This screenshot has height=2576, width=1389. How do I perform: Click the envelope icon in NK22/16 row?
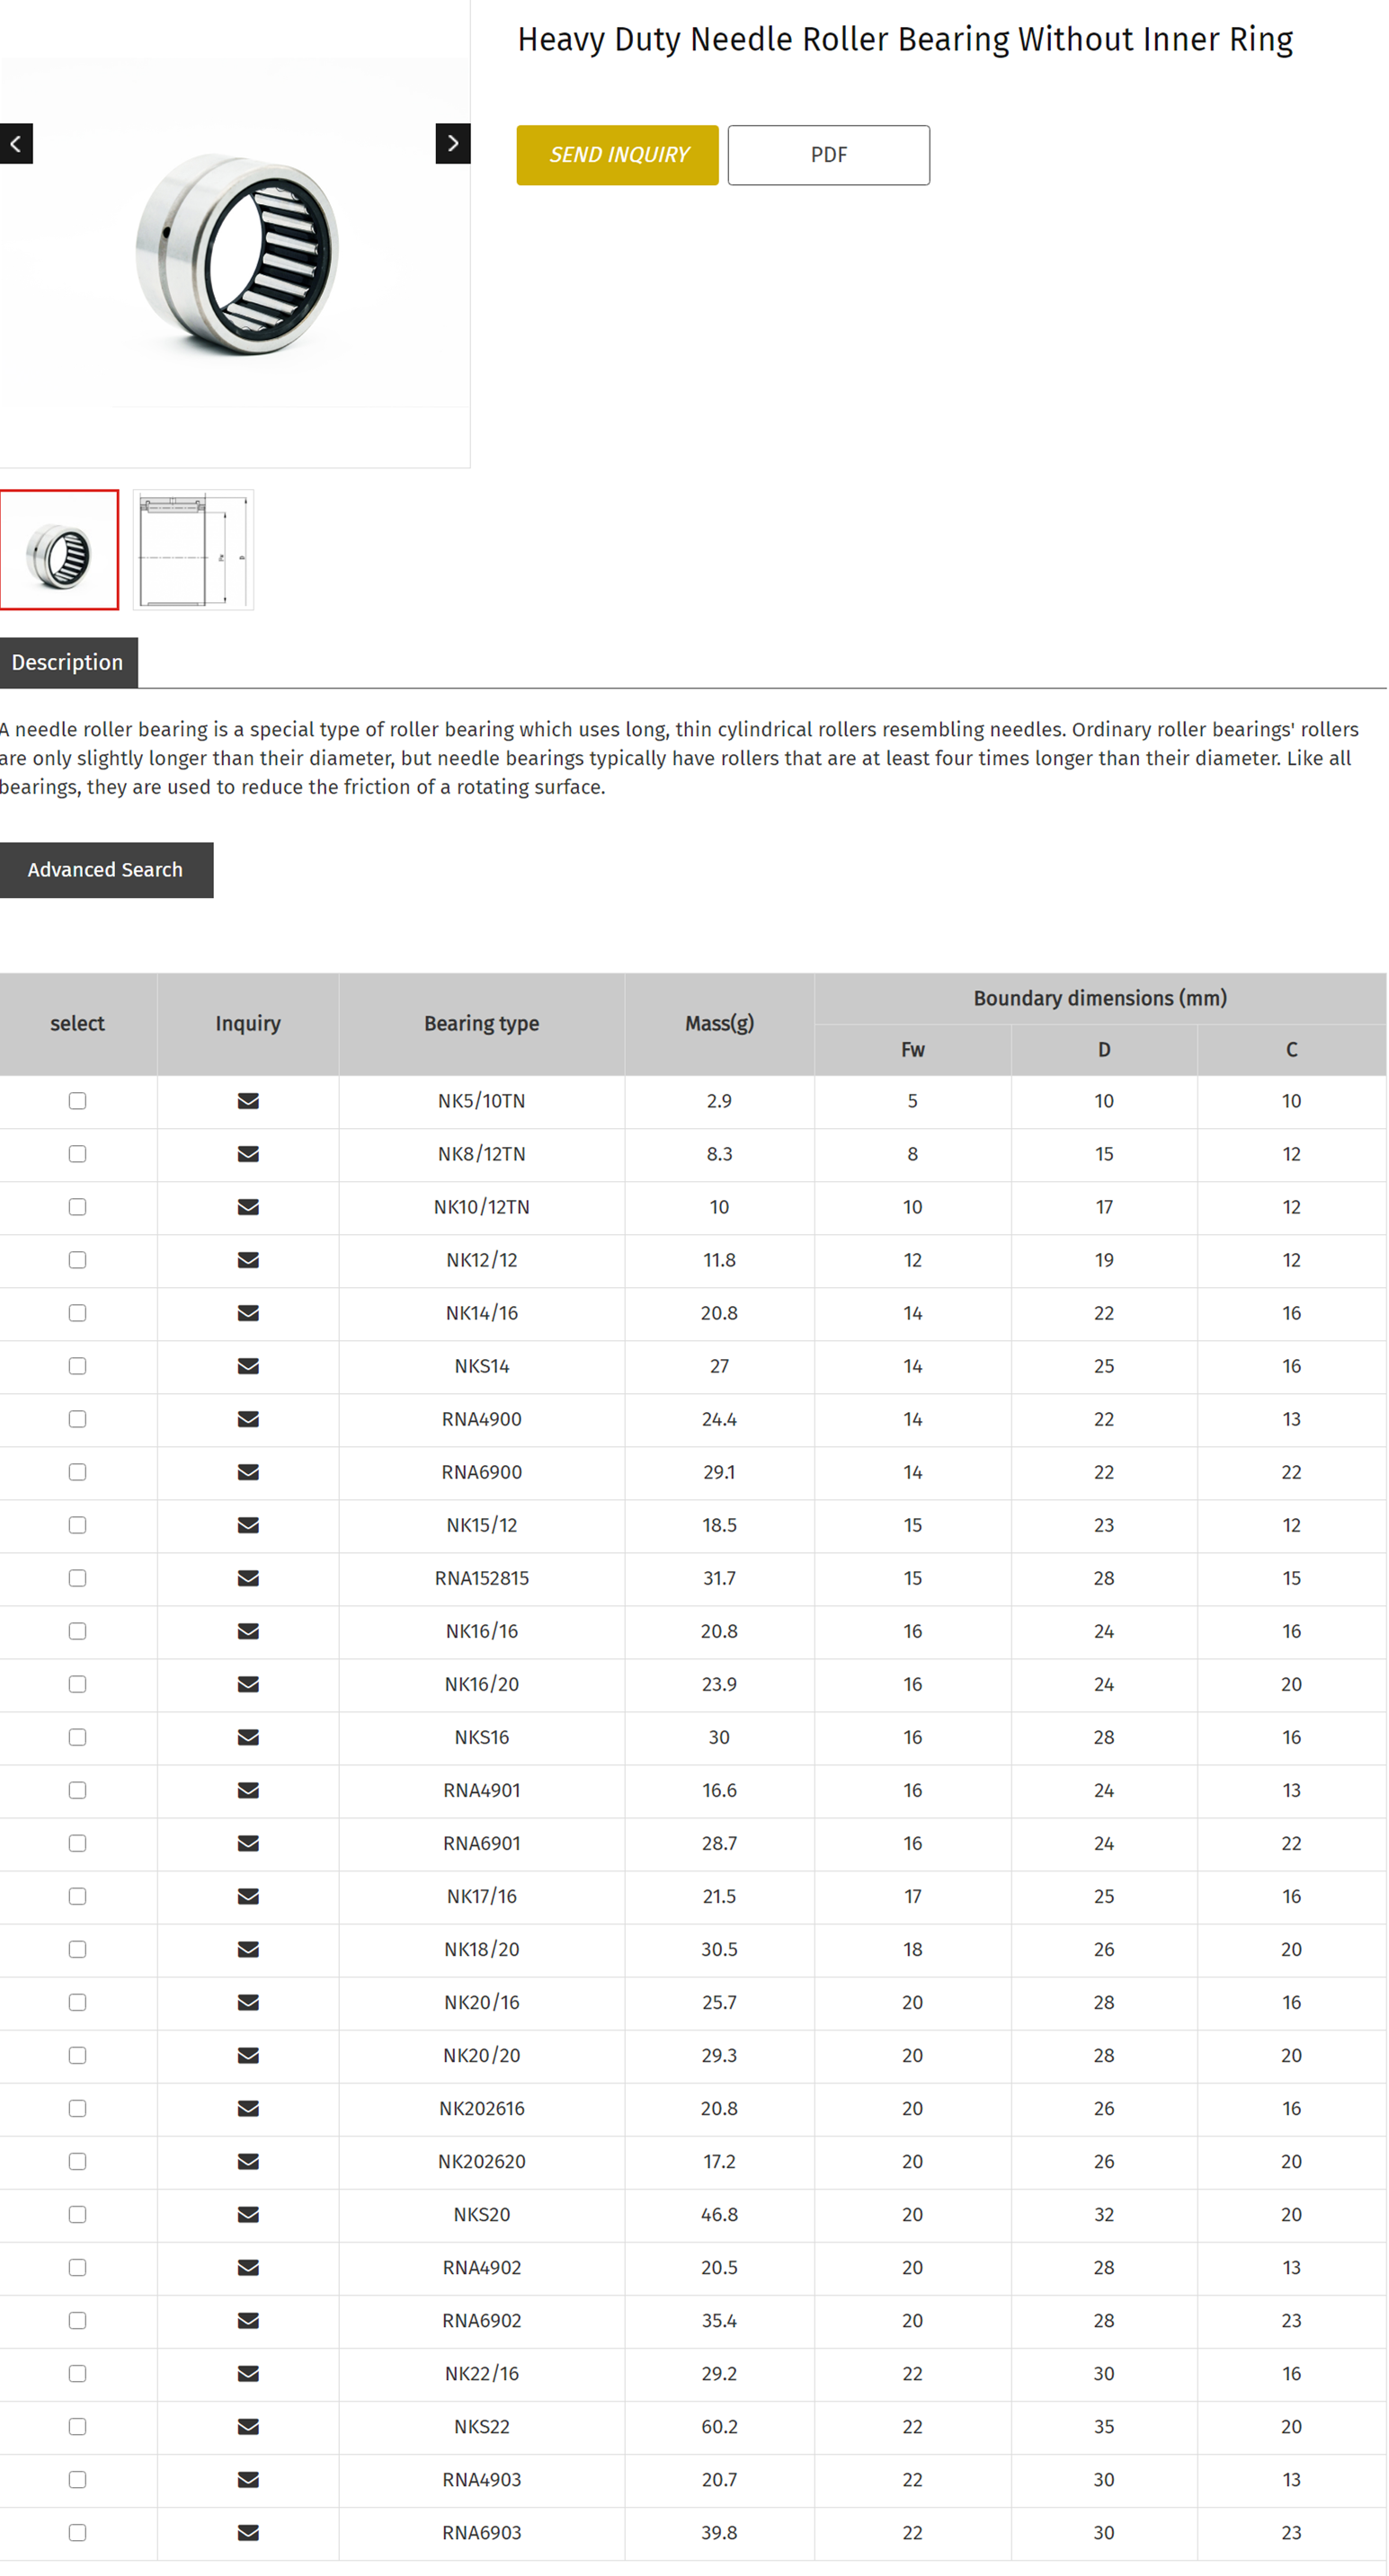[248, 2373]
